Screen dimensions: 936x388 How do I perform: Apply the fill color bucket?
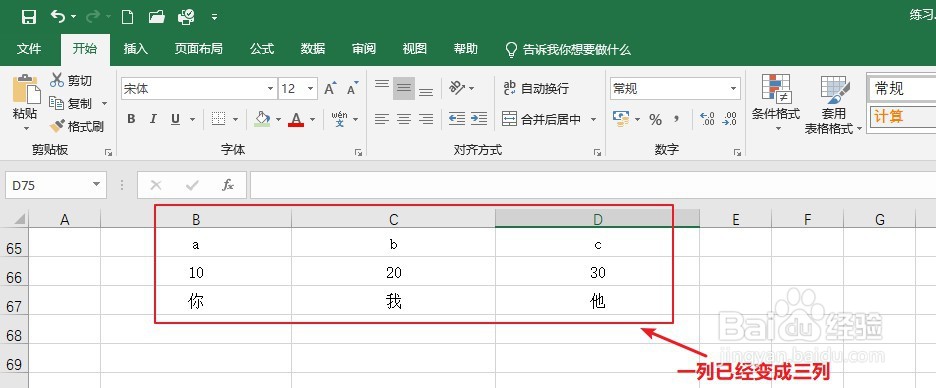pyautogui.click(x=262, y=119)
